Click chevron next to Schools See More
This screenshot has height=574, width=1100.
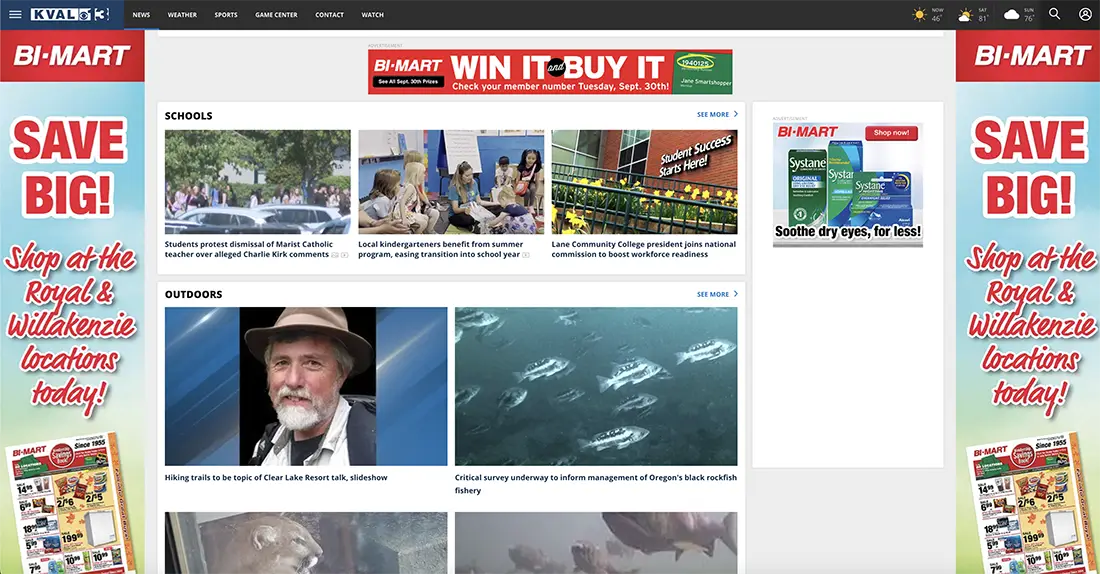point(735,114)
